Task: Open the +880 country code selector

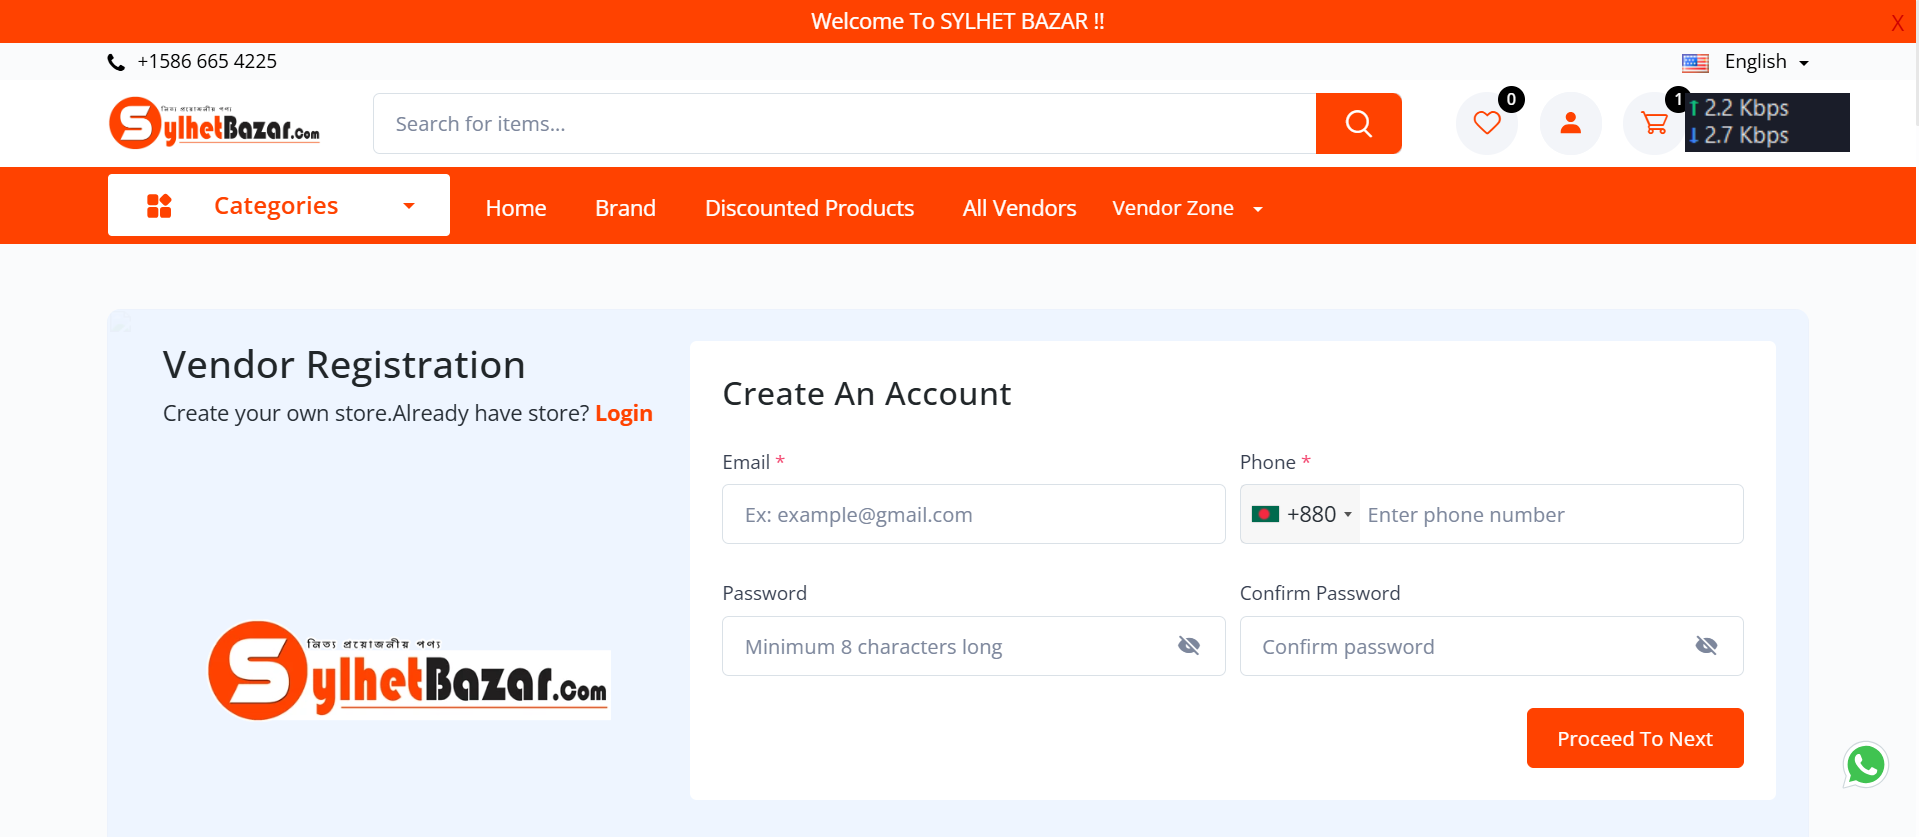Action: pos(1300,514)
